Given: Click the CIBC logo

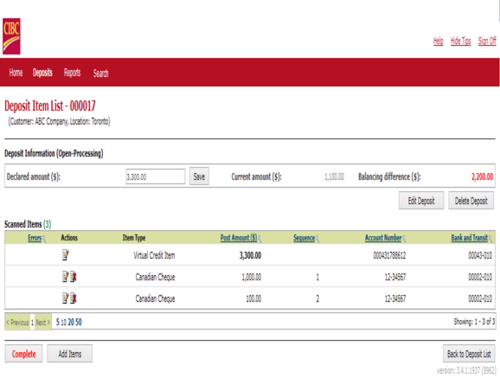Looking at the screenshot, I should tap(12, 36).
